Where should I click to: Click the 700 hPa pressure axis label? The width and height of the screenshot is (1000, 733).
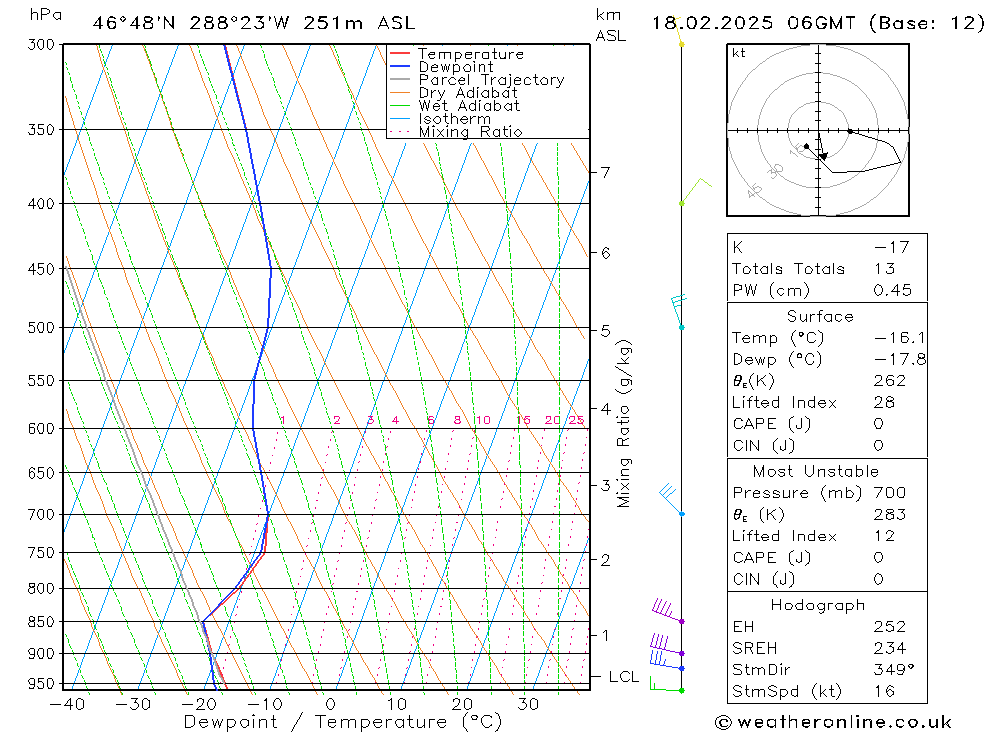[x=41, y=514]
